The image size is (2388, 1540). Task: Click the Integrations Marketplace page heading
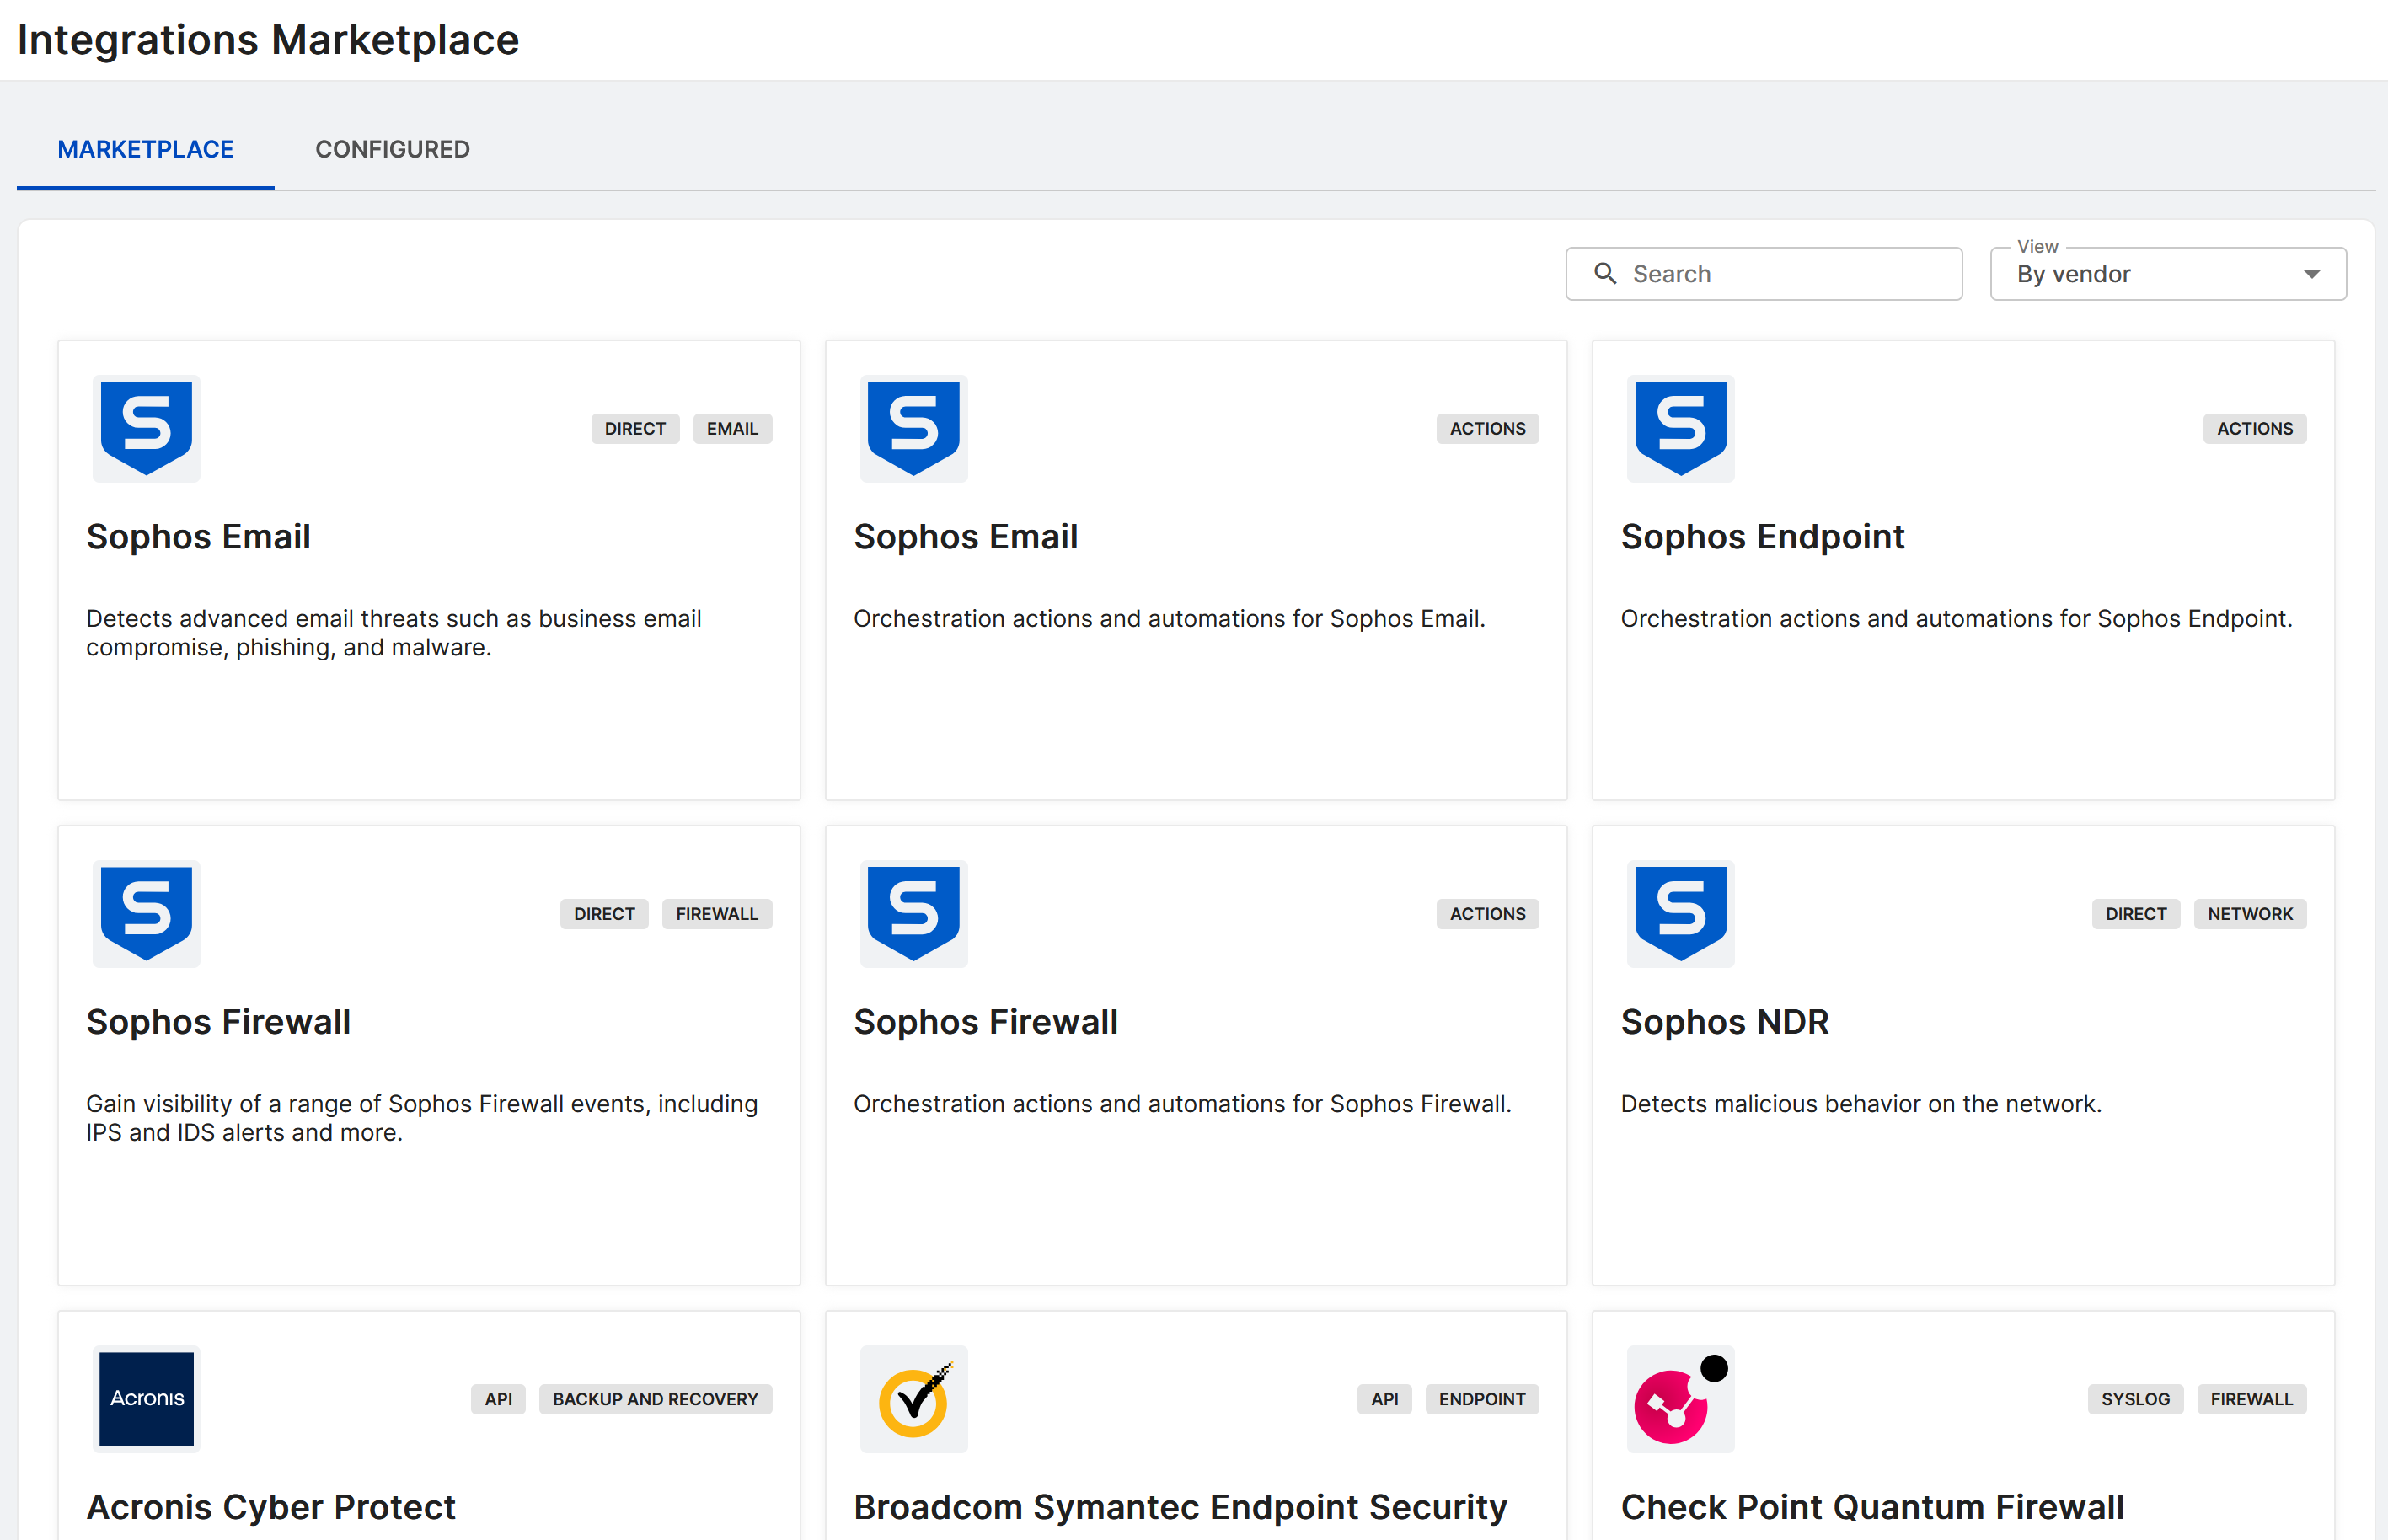268,40
